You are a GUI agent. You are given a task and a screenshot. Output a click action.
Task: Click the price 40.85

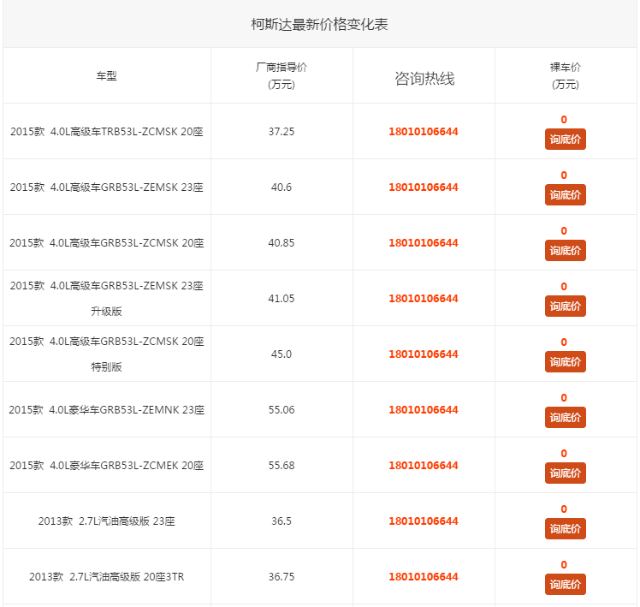click(x=281, y=243)
